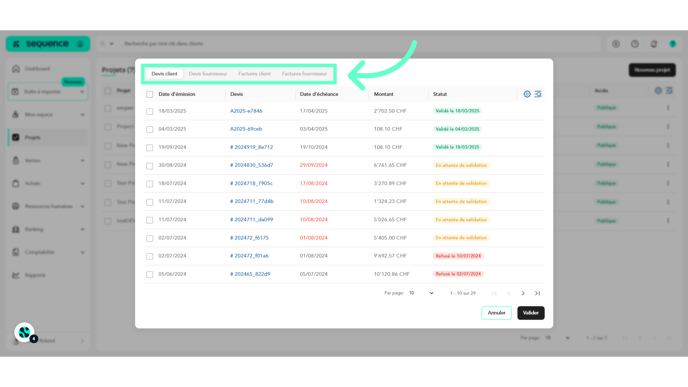Open settings gear in the Projets table header

[658, 90]
